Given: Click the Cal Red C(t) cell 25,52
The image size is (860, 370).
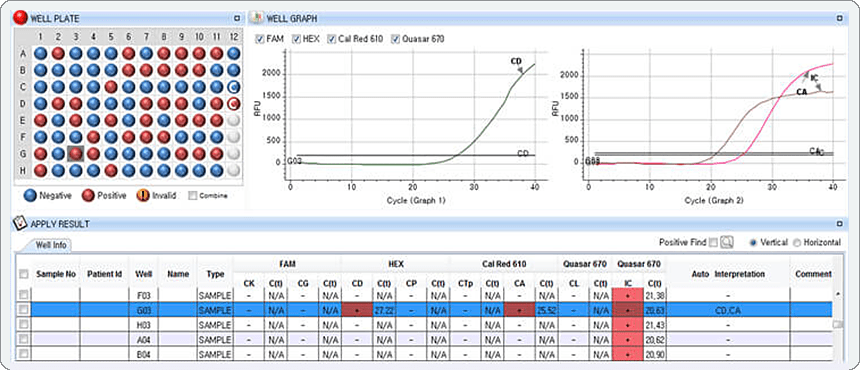Looking at the screenshot, I should tap(546, 310).
